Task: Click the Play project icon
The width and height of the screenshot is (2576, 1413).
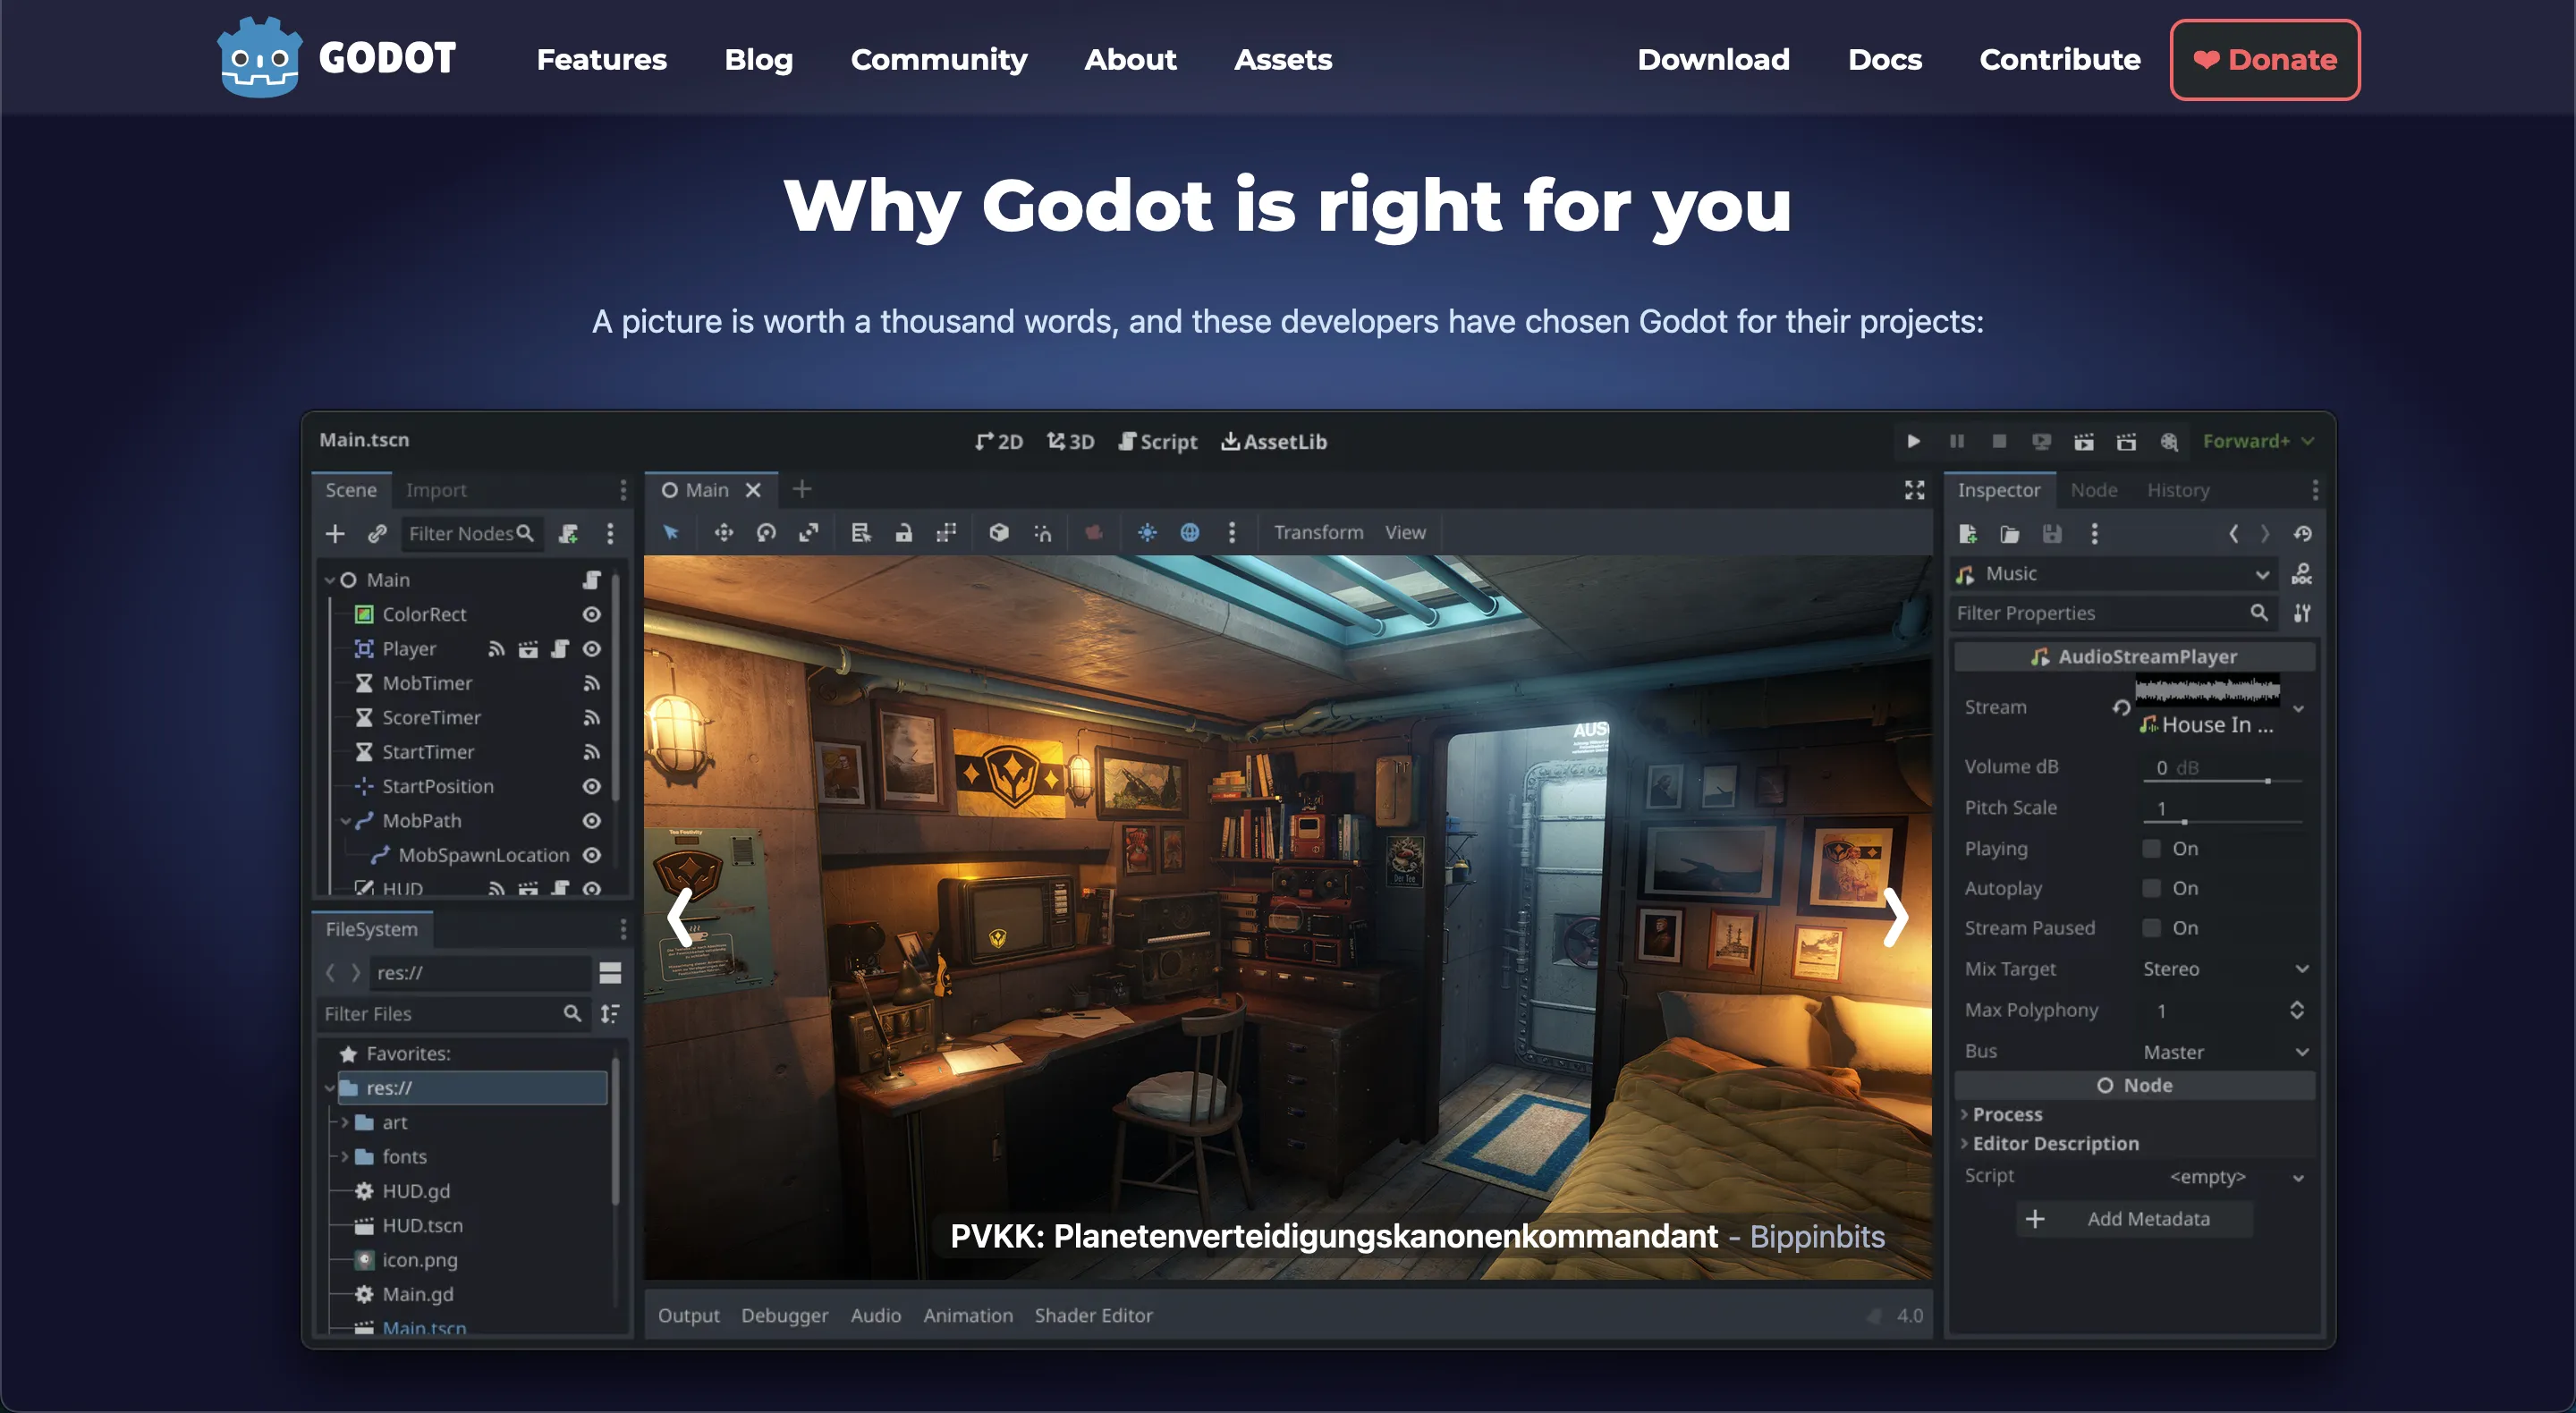Action: pyautogui.click(x=1913, y=441)
